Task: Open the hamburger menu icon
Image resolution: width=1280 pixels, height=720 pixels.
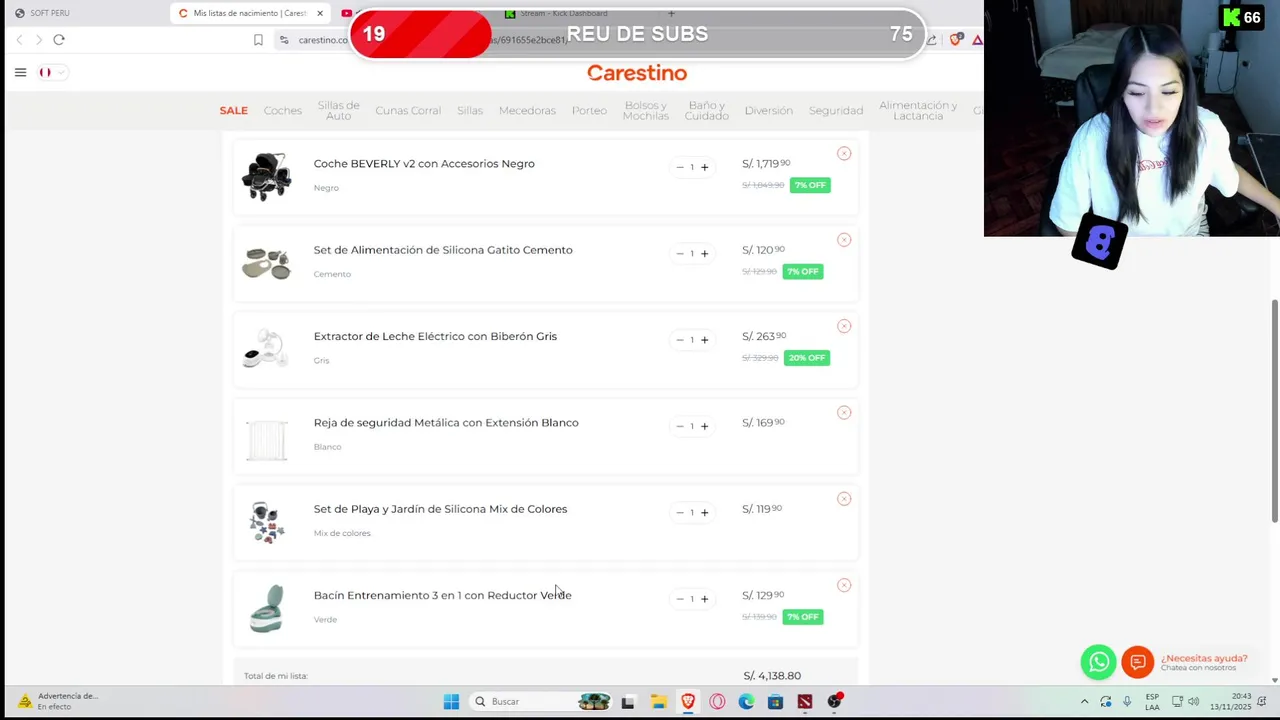Action: click(20, 72)
